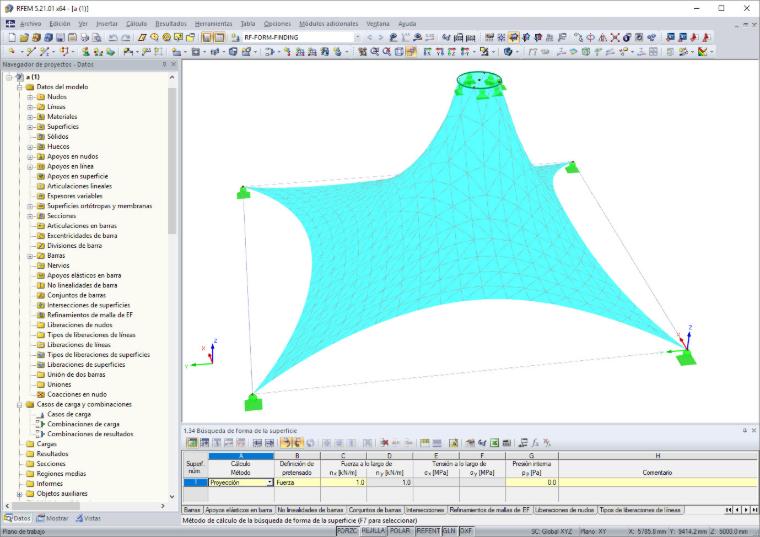Click the yellow parallelogram surface icon
The image size is (760, 537).
[142, 37]
